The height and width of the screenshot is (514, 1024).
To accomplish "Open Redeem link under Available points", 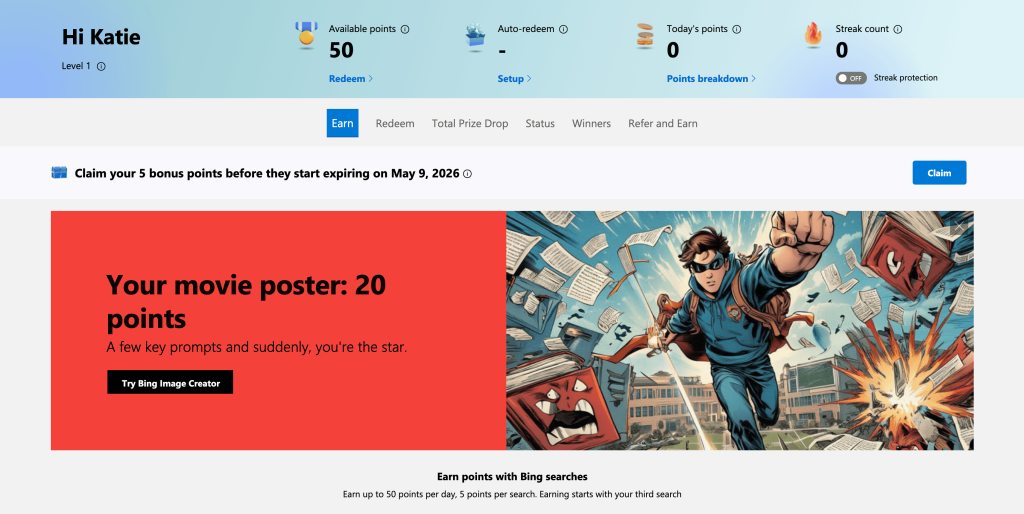I will 350,79.
